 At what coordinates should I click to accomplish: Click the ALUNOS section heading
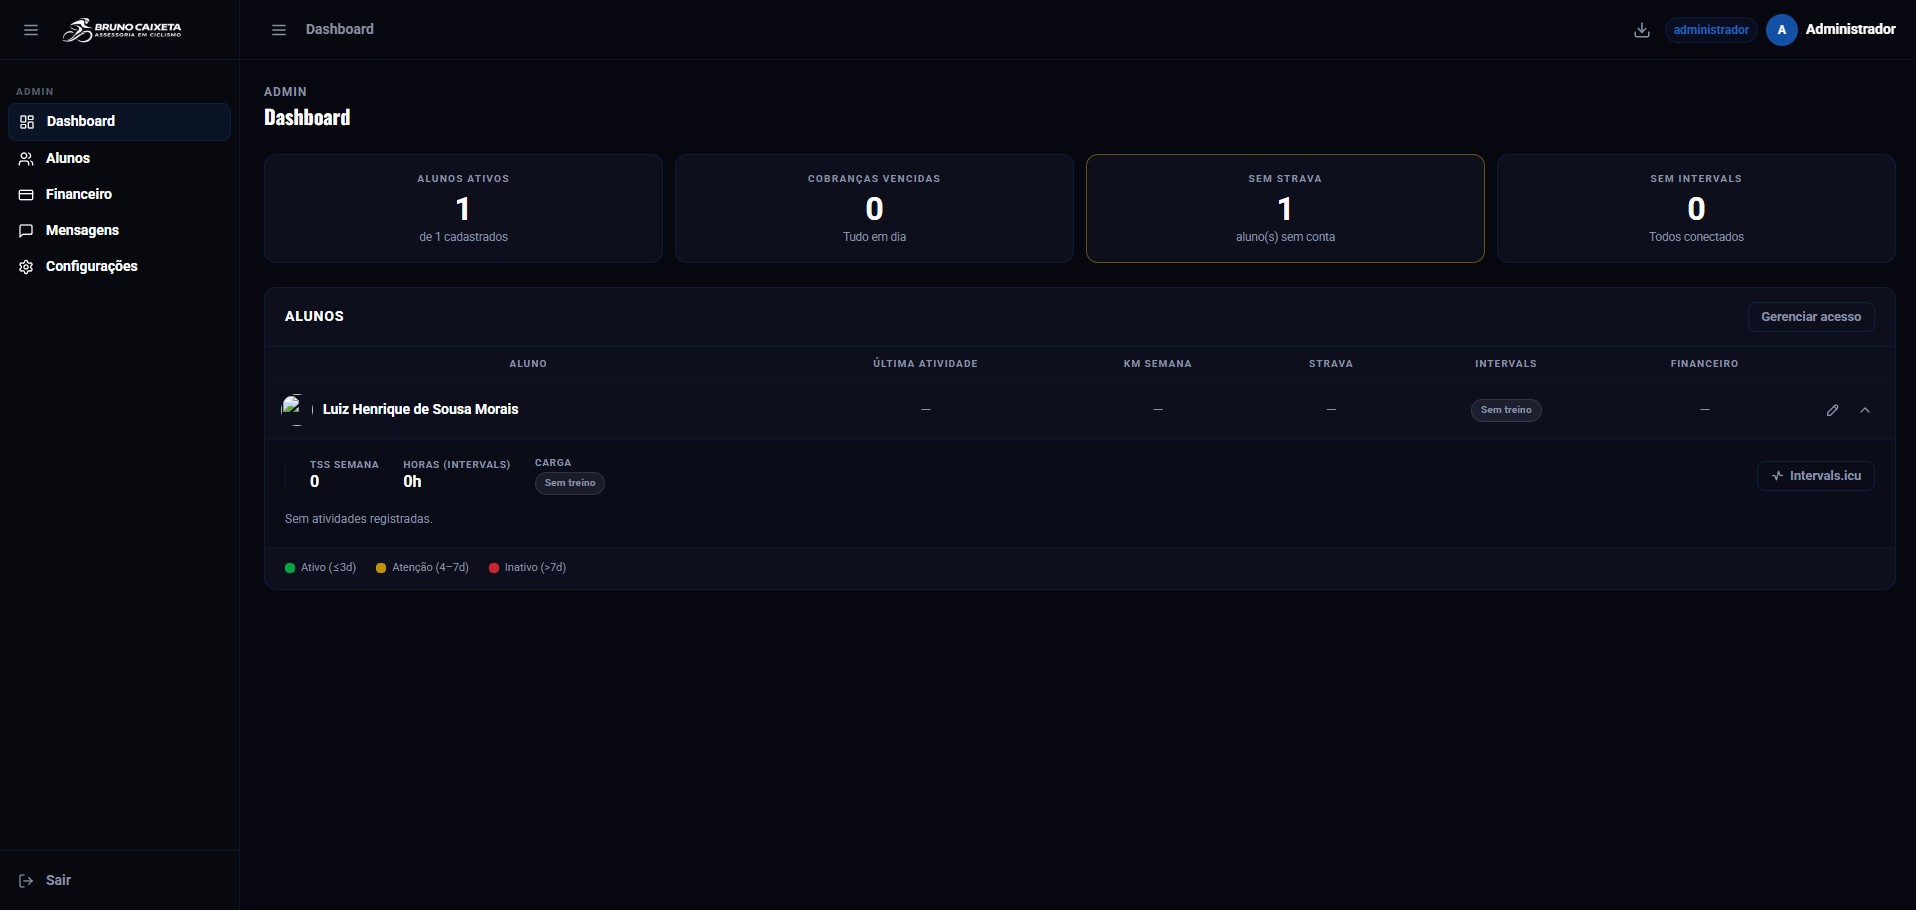(314, 316)
